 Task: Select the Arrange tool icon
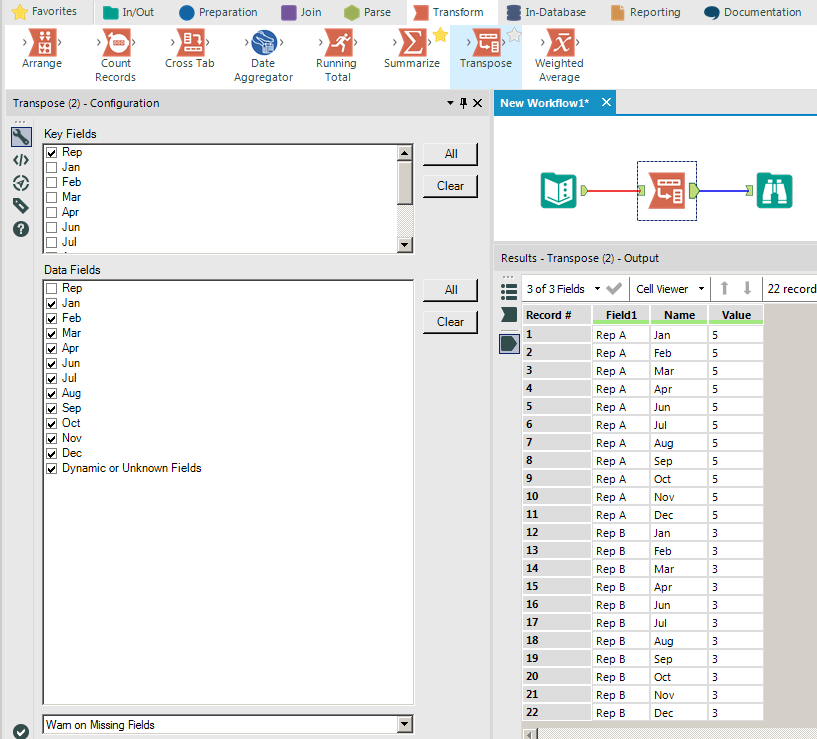click(x=42, y=42)
